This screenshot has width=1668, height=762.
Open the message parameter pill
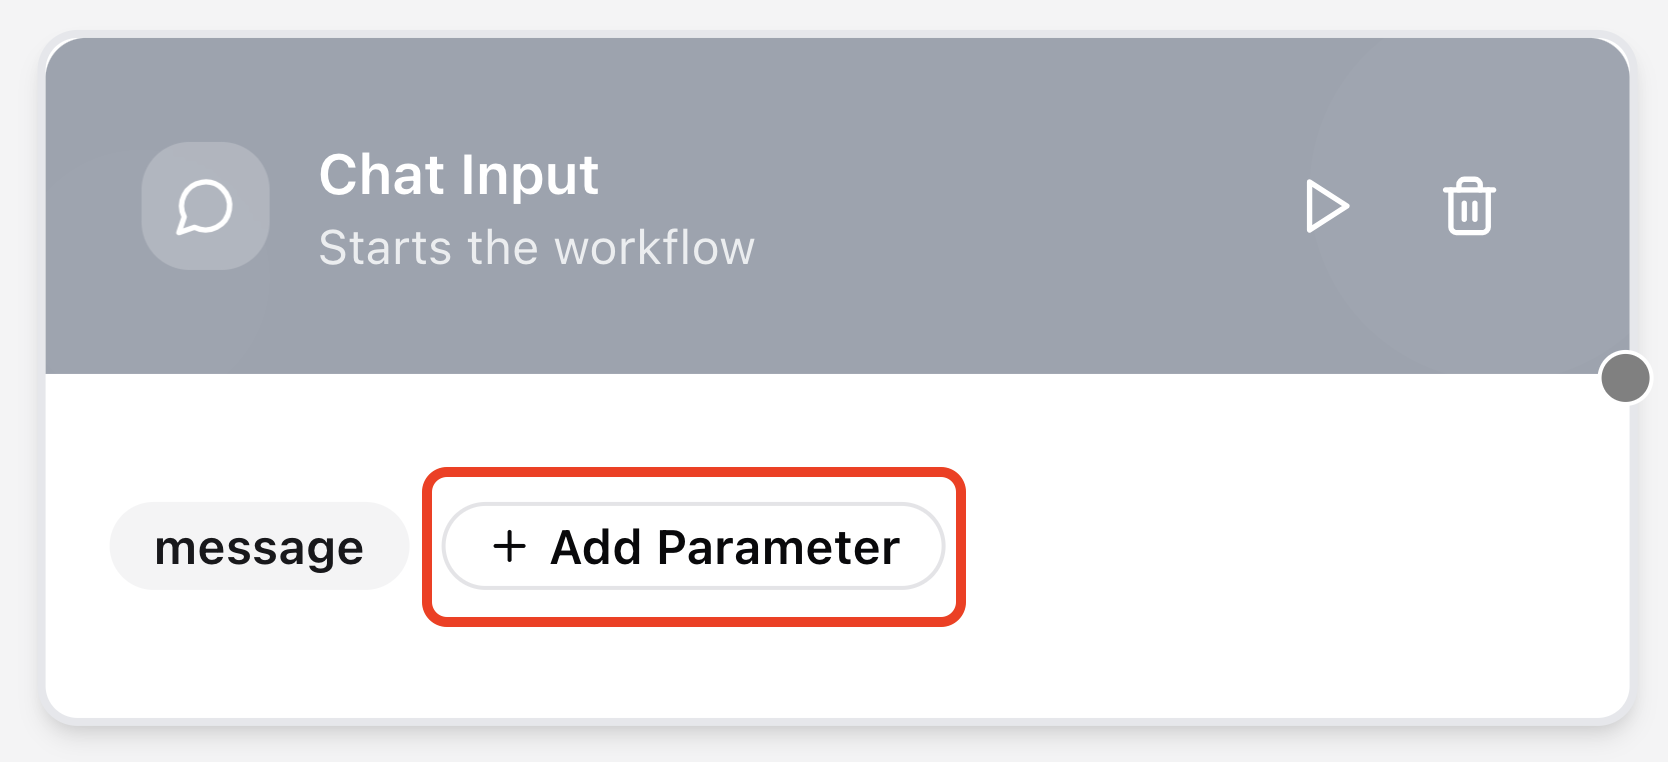259,546
